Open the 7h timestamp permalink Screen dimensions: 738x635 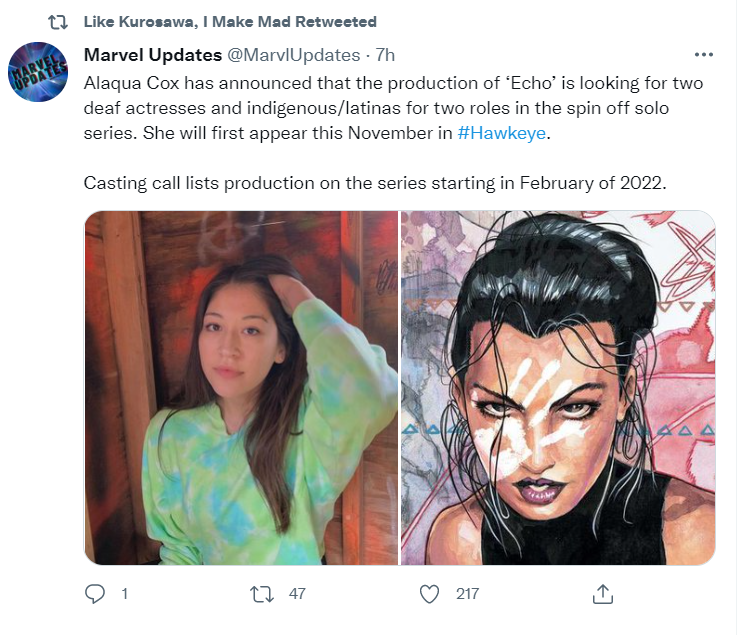coord(385,55)
